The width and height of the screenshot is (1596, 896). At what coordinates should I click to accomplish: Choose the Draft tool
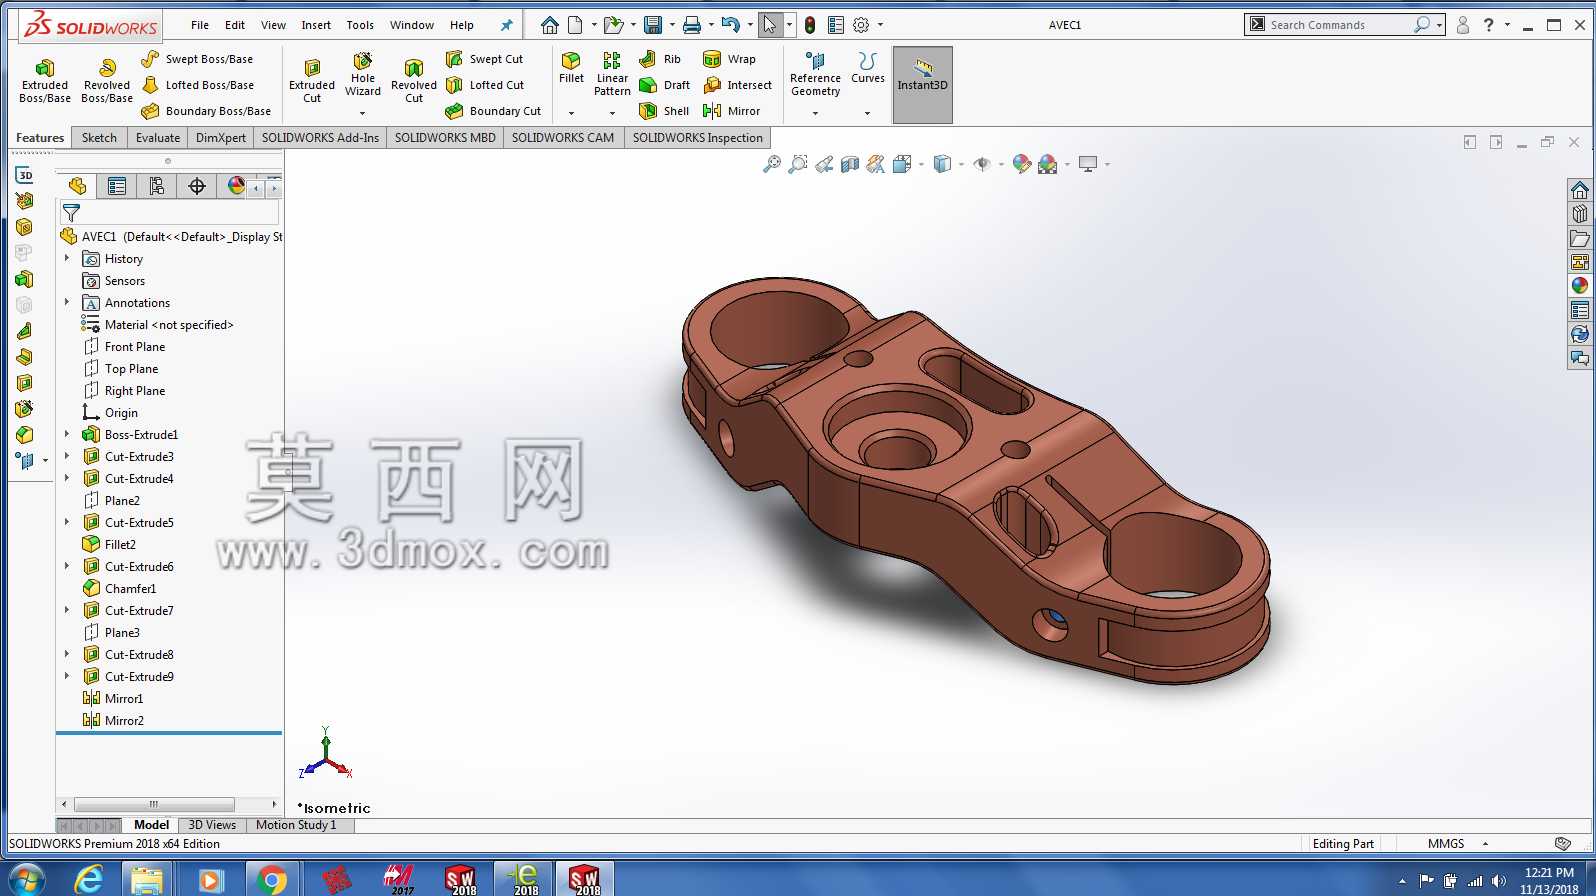click(665, 85)
